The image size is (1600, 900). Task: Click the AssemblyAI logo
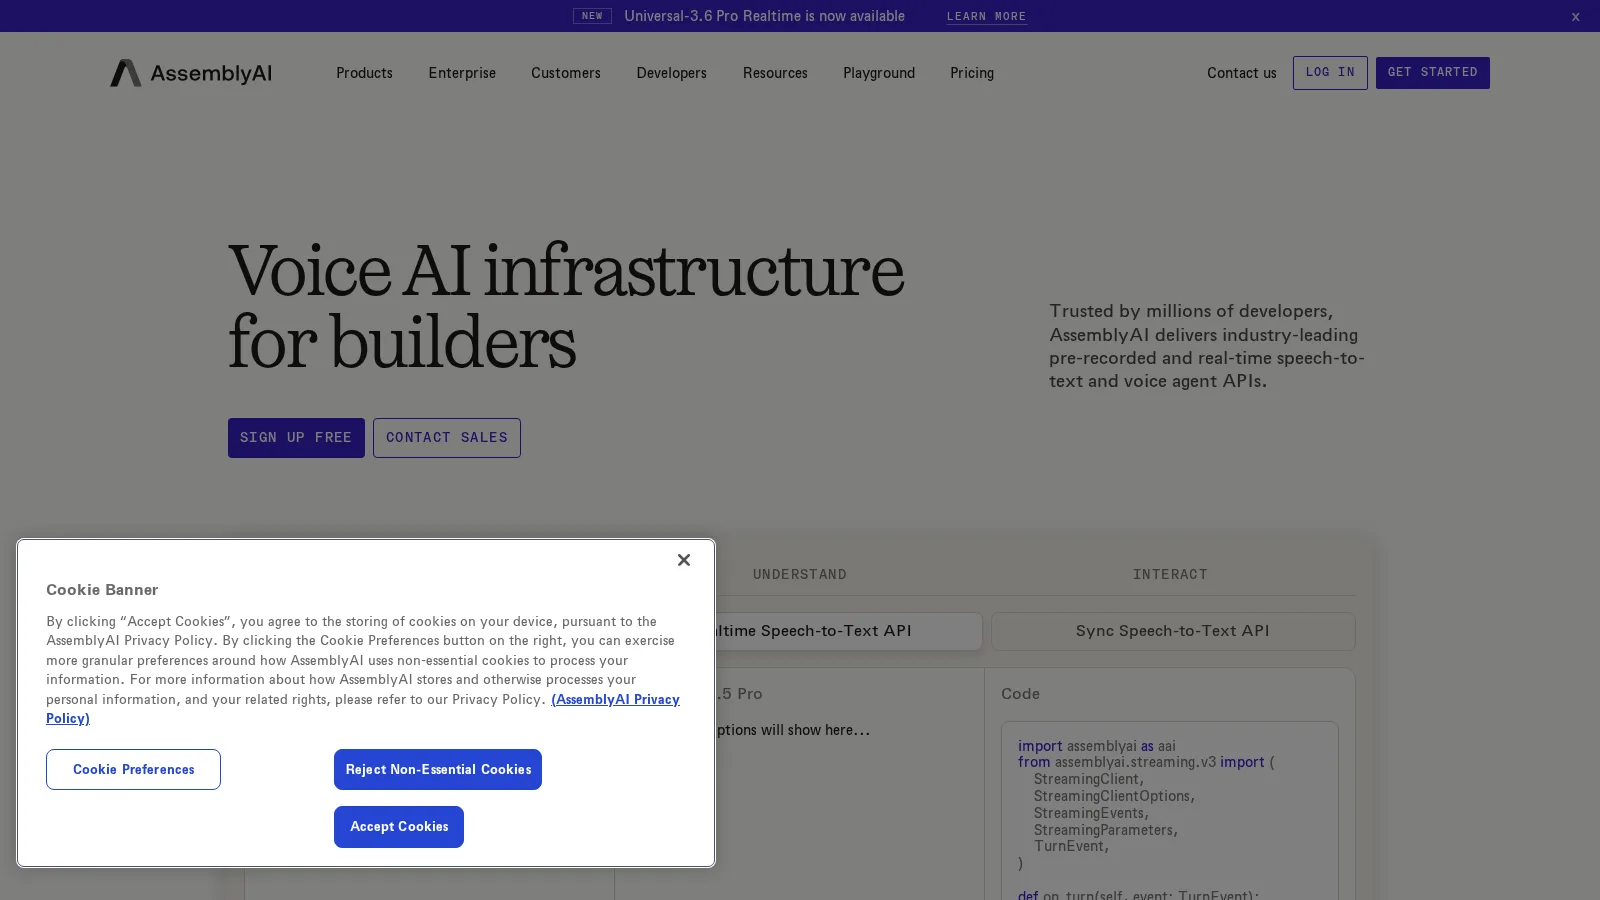coord(191,73)
